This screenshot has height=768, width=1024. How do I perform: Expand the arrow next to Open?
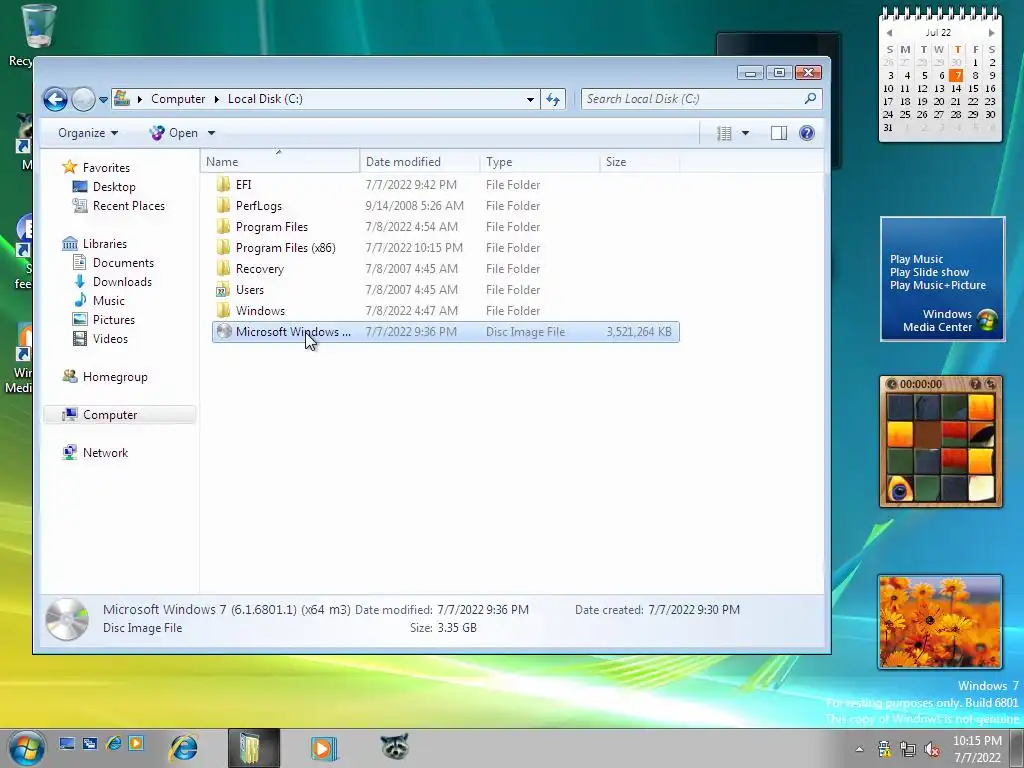tap(211, 133)
